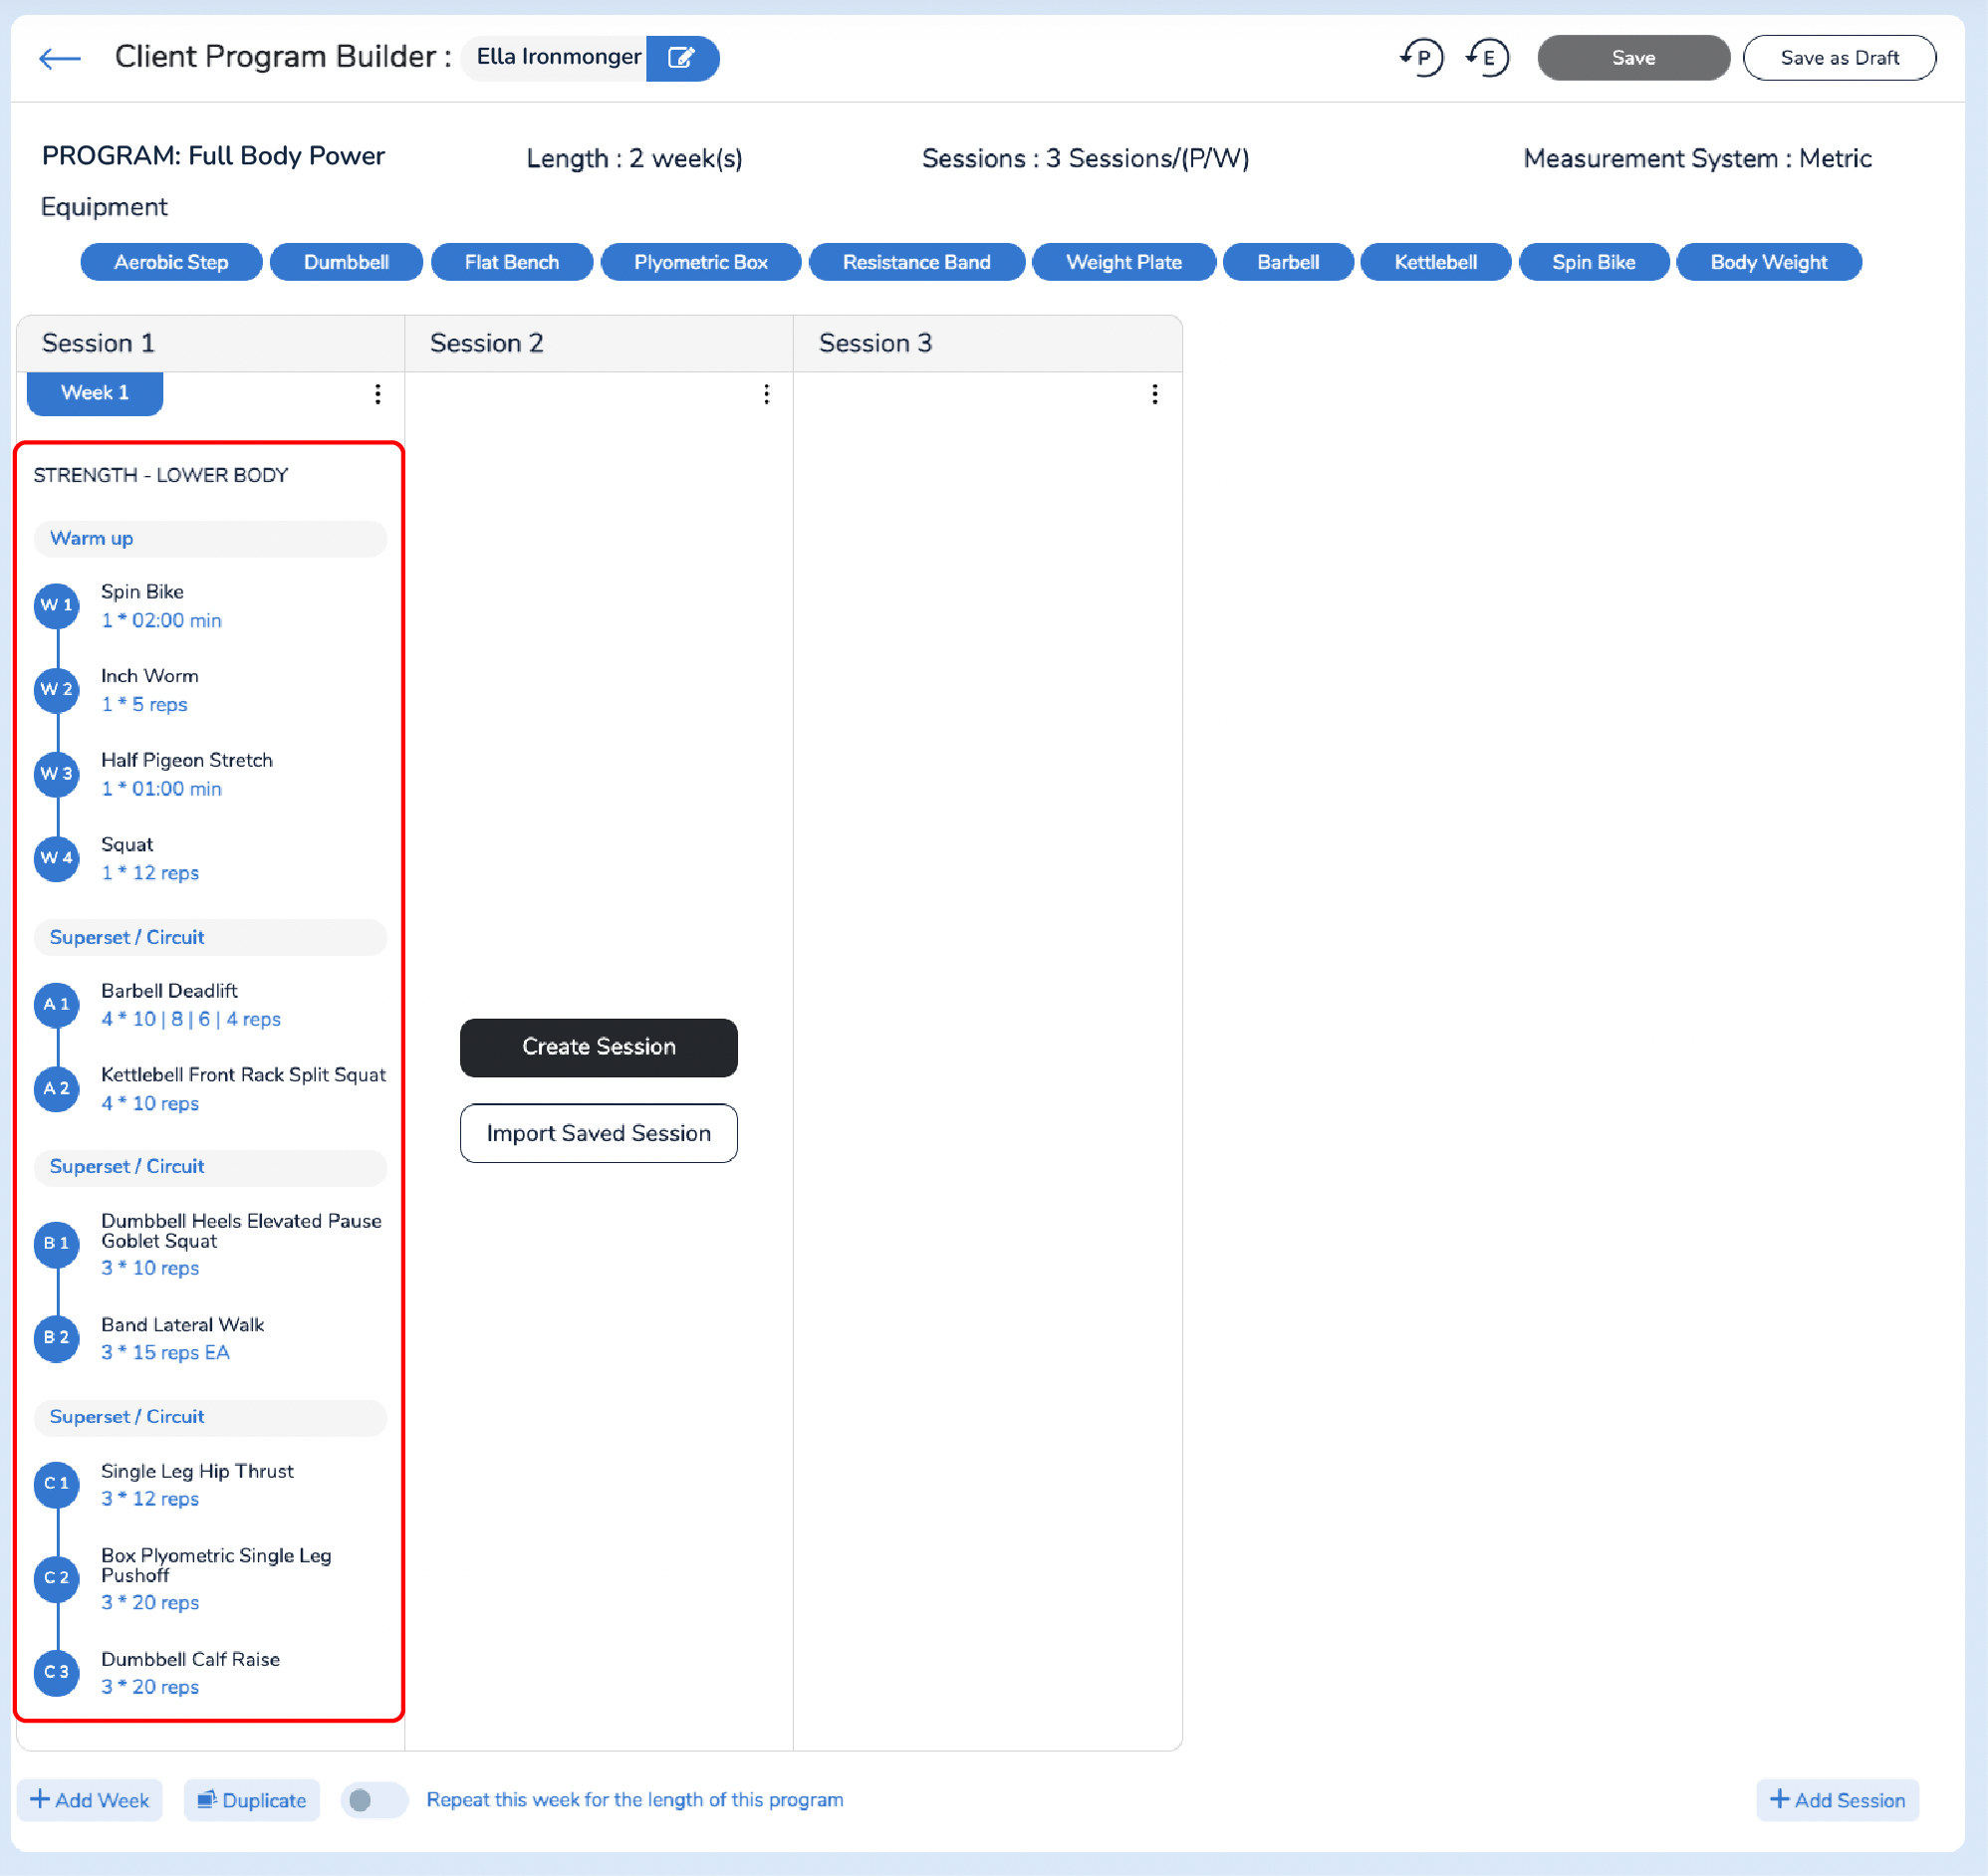Click '3 * 15 reps EA' value

[165, 1353]
